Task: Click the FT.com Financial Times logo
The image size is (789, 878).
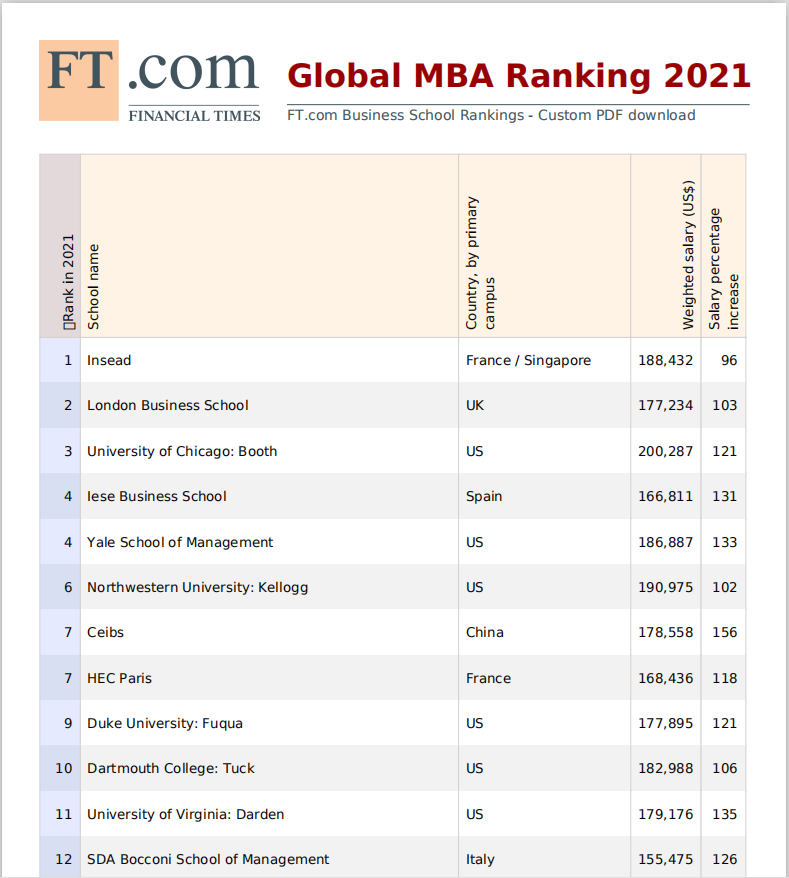Action: pos(149,81)
